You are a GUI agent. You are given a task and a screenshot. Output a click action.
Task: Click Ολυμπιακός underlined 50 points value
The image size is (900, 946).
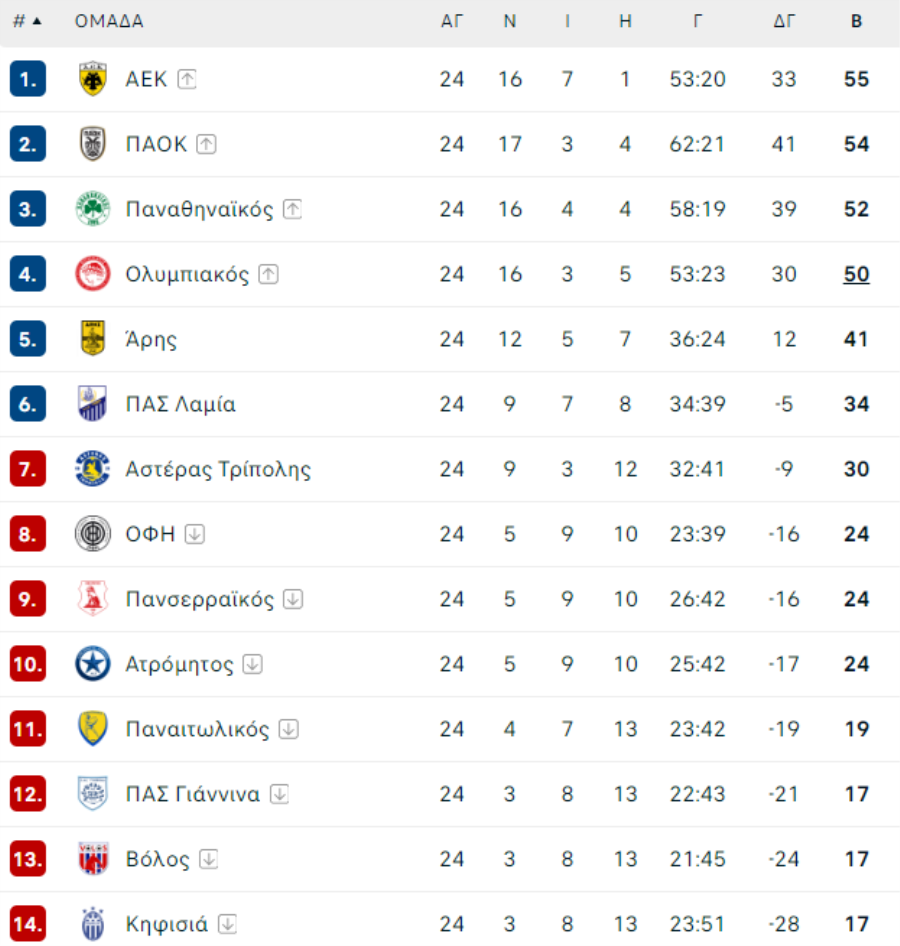856,275
